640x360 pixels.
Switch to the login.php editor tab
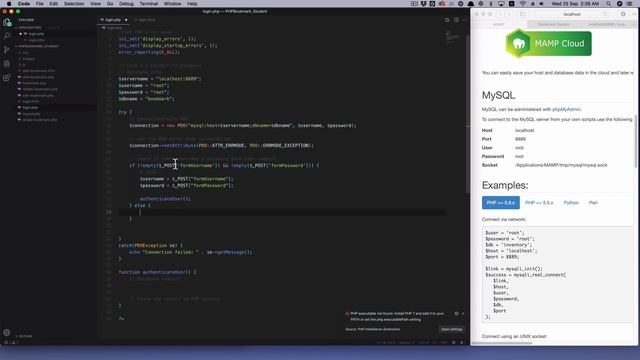point(113,20)
